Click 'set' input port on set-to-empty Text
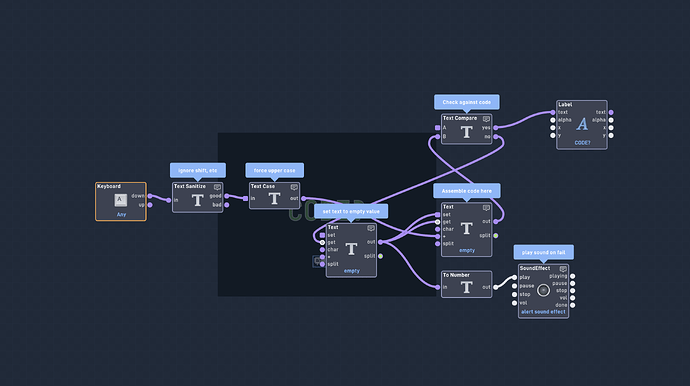The height and width of the screenshot is (386, 690). [322, 235]
